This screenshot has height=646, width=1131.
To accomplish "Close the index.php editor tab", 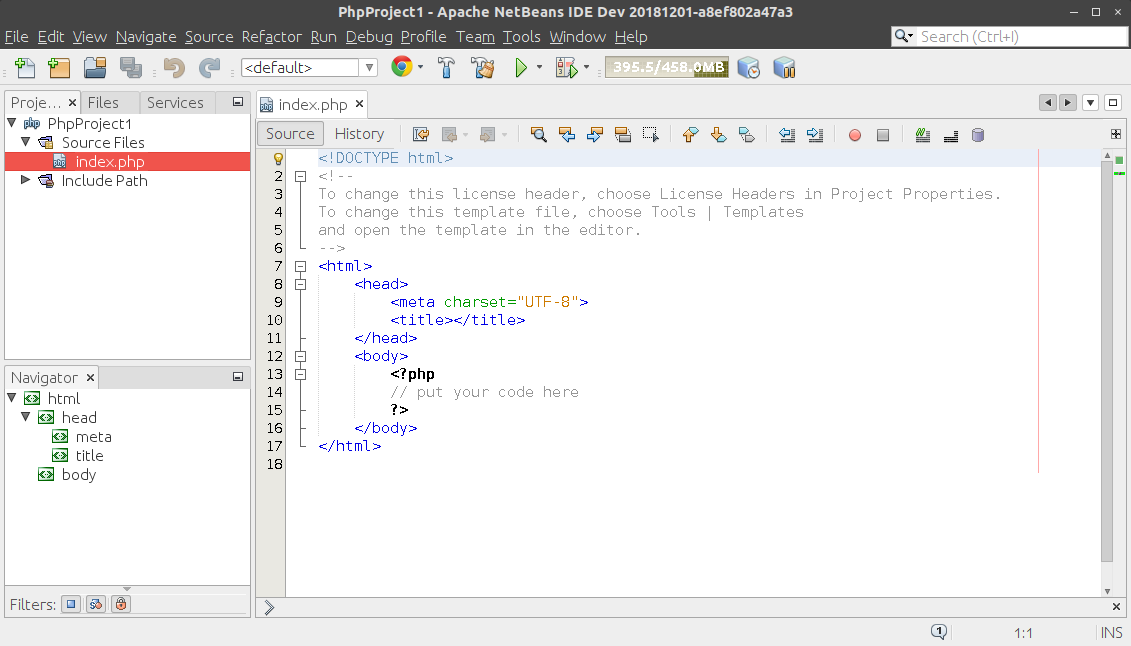I will pyautogui.click(x=359, y=104).
